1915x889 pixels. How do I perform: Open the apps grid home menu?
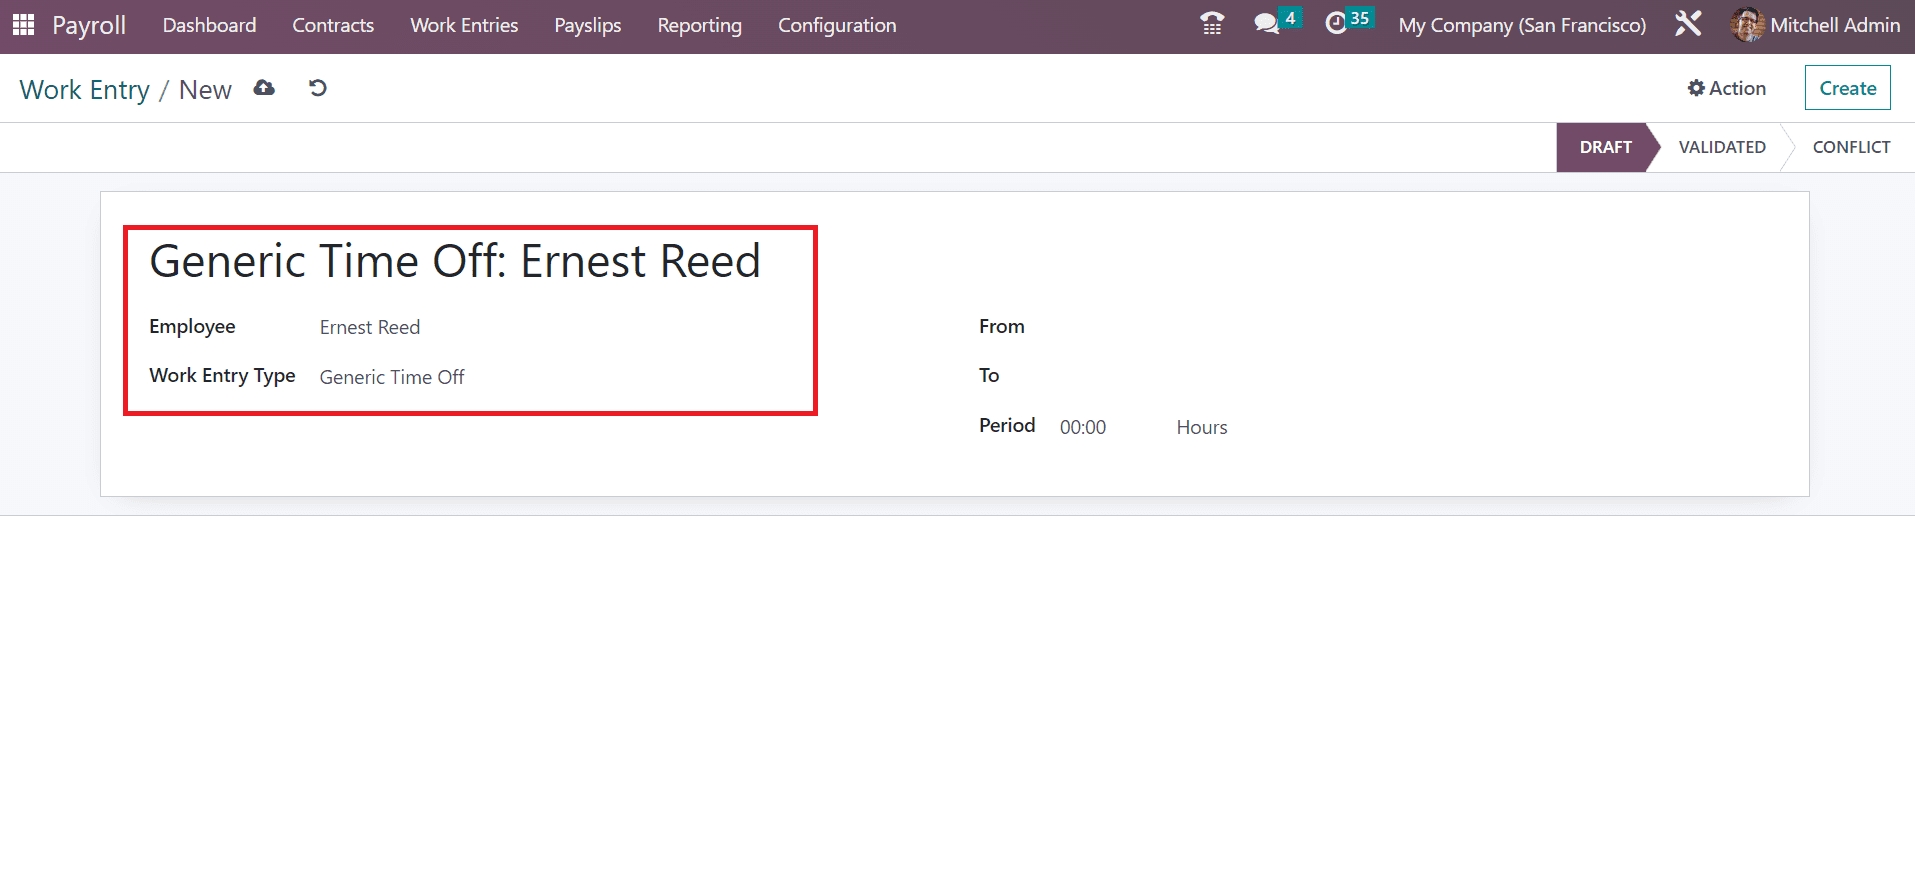point(23,25)
